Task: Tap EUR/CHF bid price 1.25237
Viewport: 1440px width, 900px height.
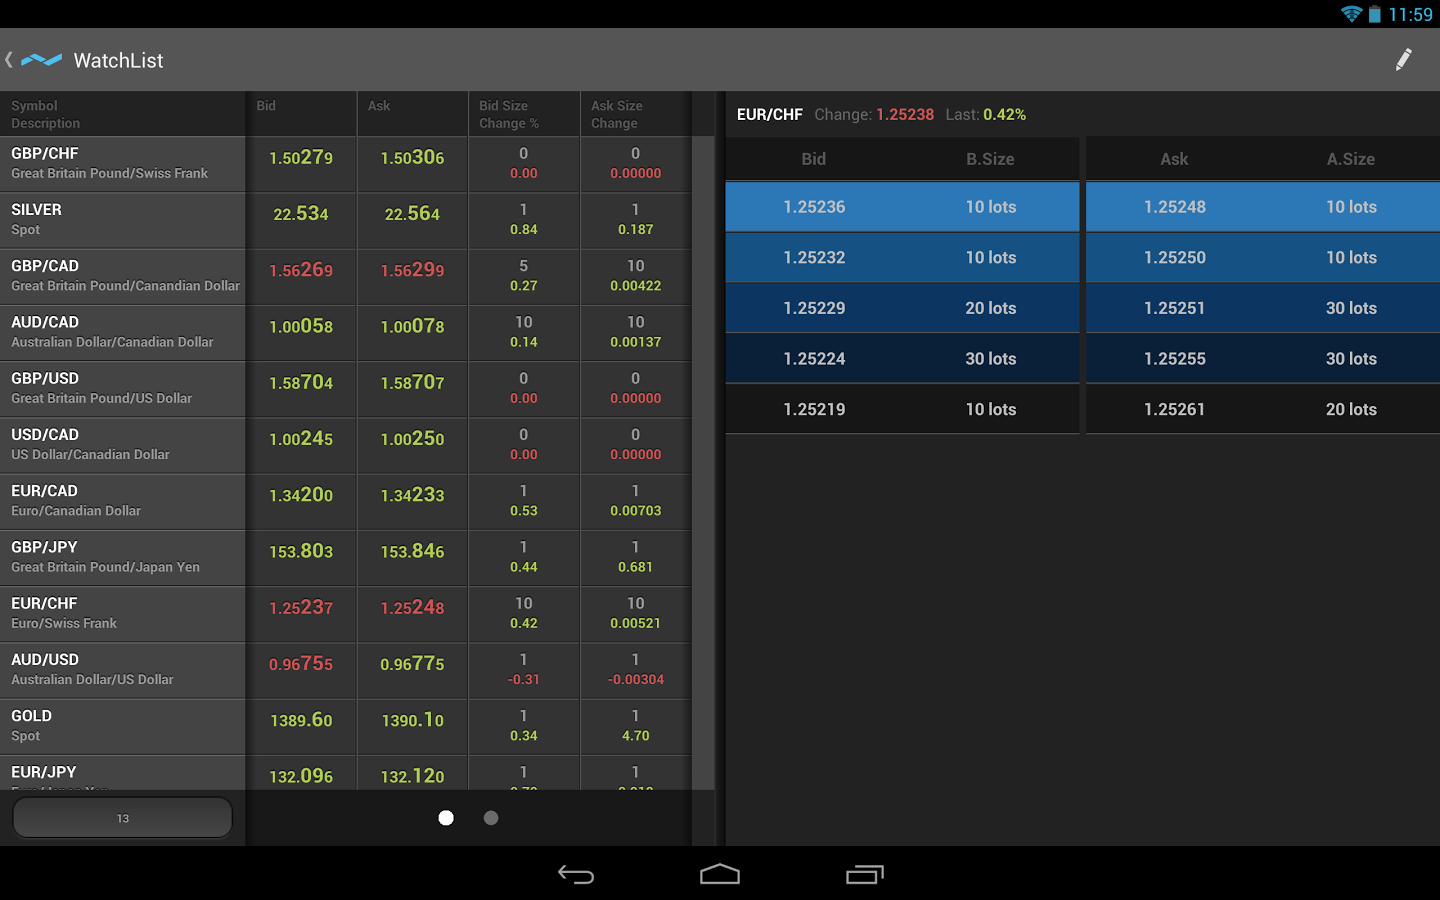Action: (301, 608)
